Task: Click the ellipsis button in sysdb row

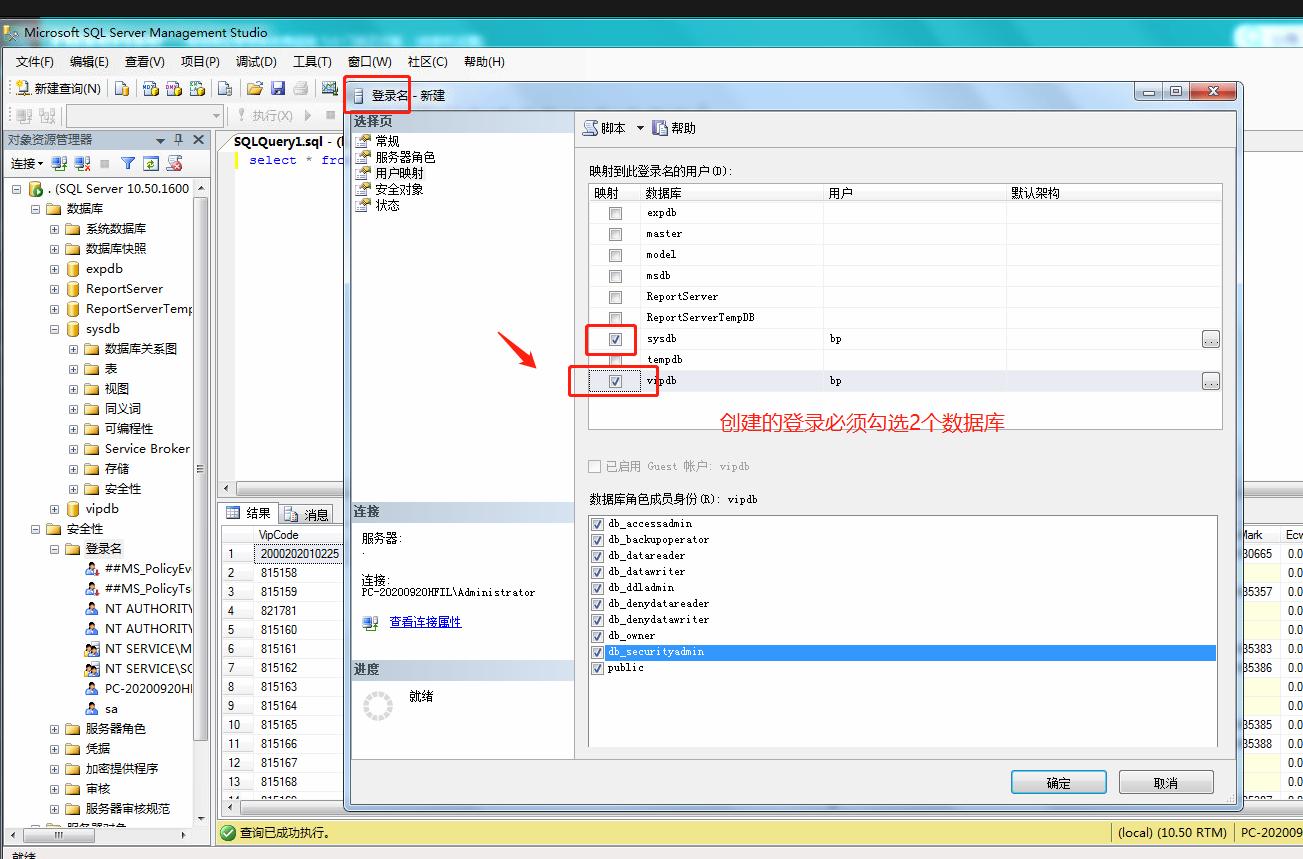Action: point(1211,340)
